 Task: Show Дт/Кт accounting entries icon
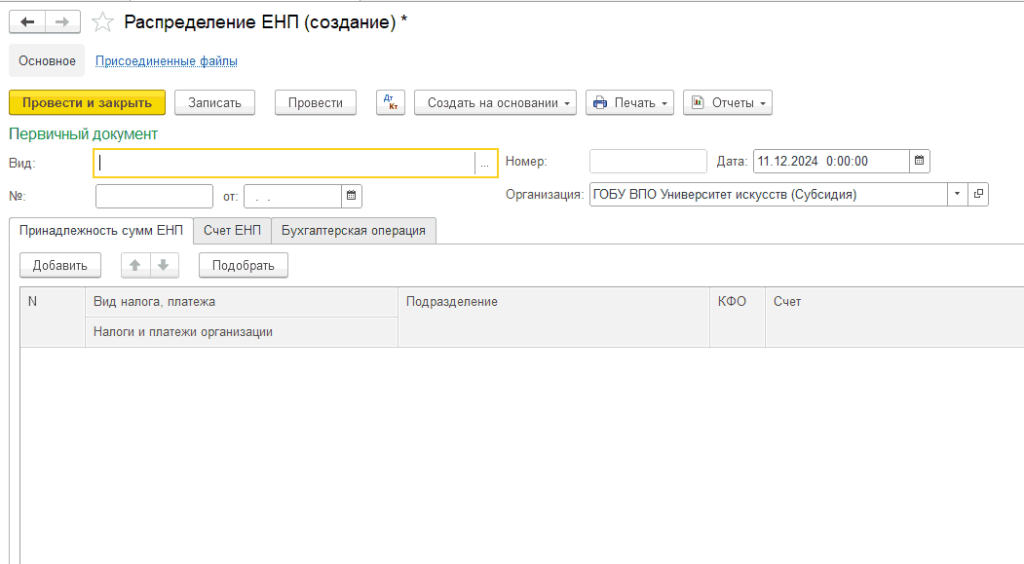point(390,102)
